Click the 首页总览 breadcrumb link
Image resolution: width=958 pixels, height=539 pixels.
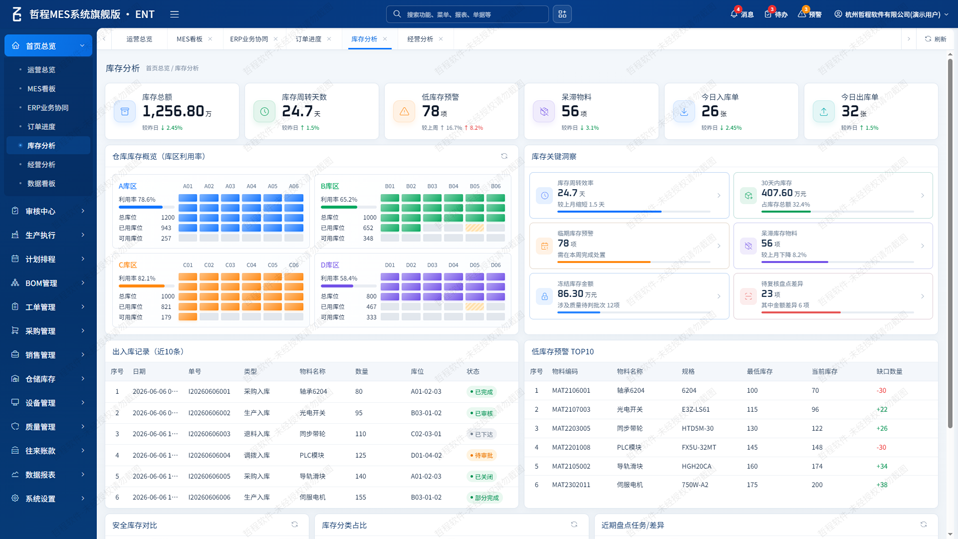(x=158, y=68)
